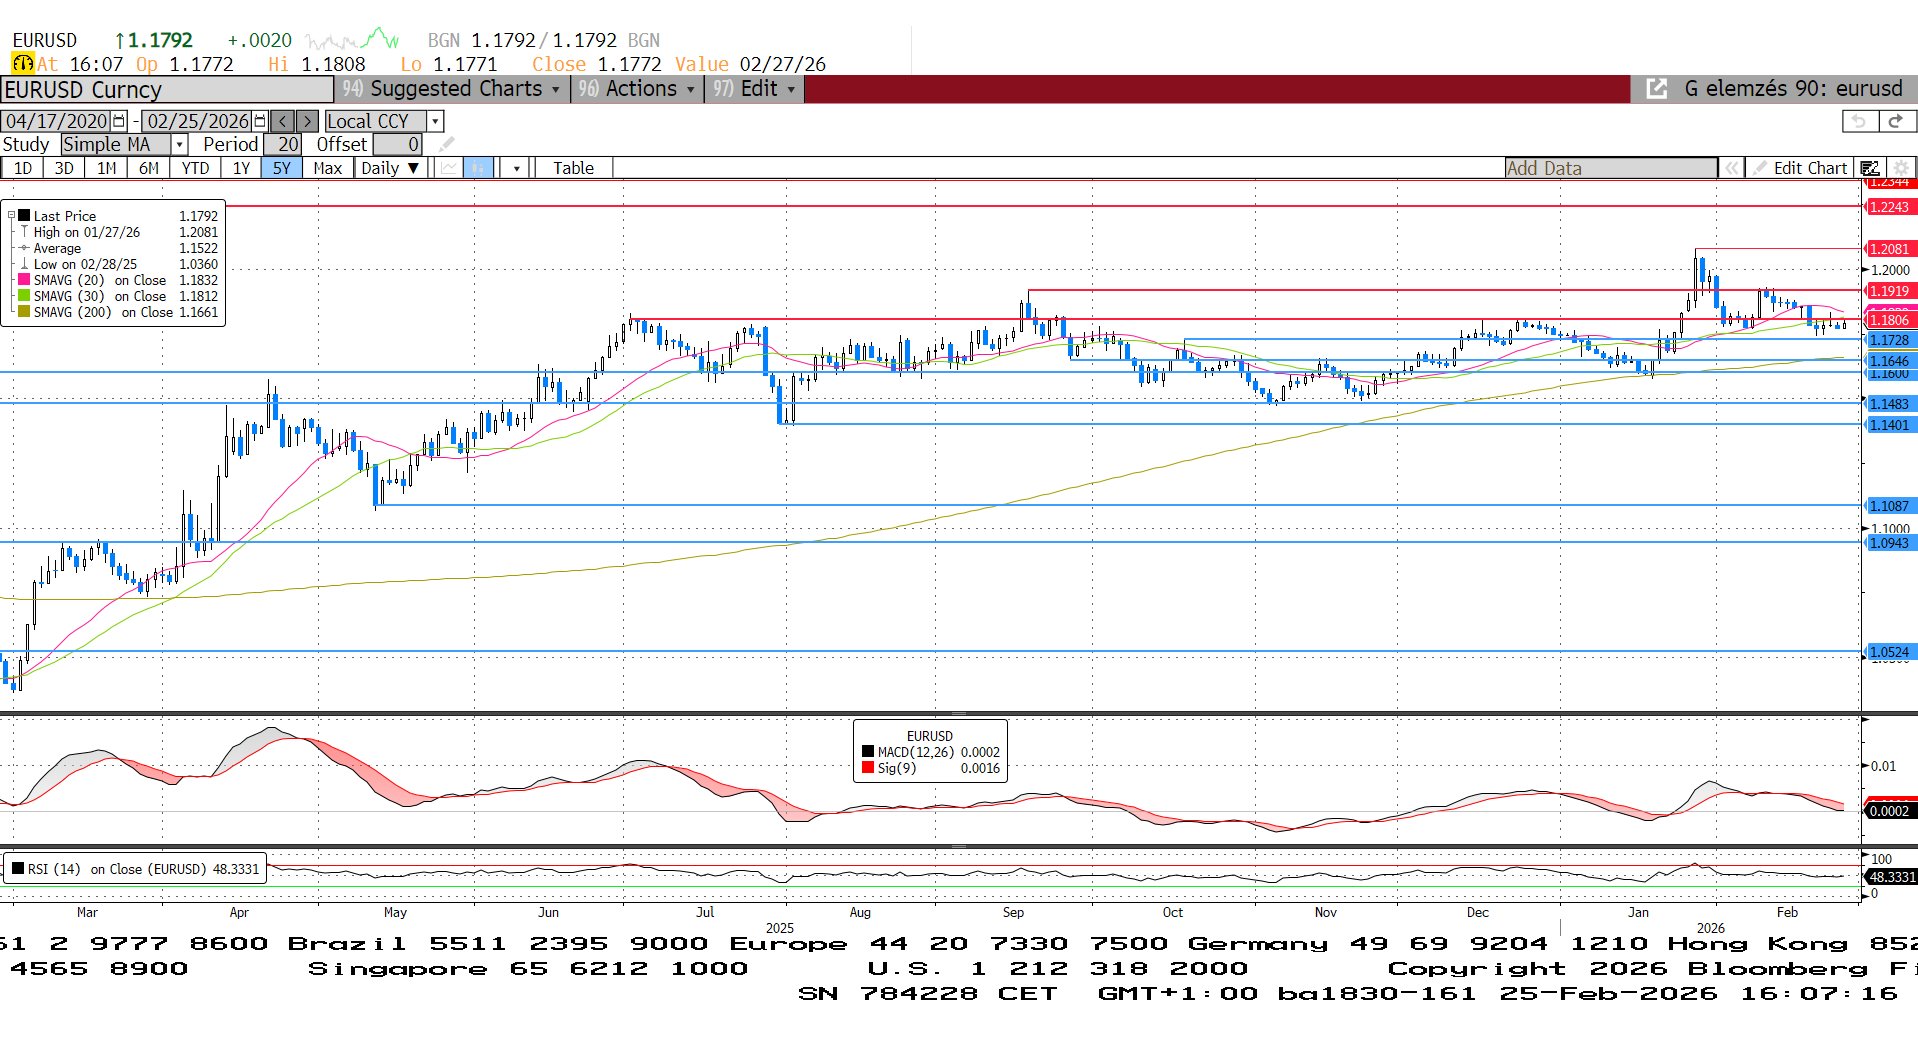Image resolution: width=1918 pixels, height=1045 pixels.
Task: Open the Suggested Charts menu
Action: point(453,89)
